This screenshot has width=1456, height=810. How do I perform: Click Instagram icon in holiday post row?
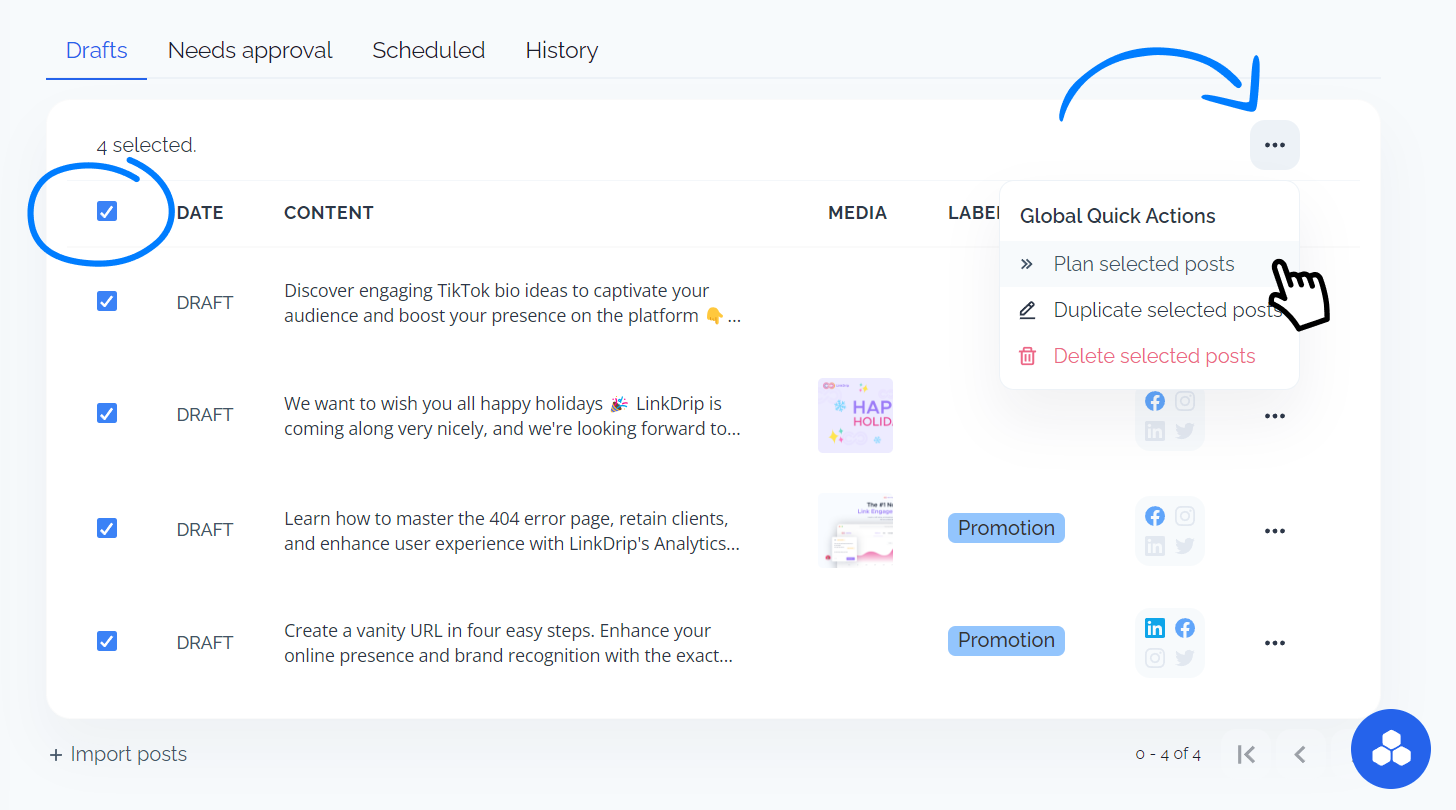tap(1185, 401)
